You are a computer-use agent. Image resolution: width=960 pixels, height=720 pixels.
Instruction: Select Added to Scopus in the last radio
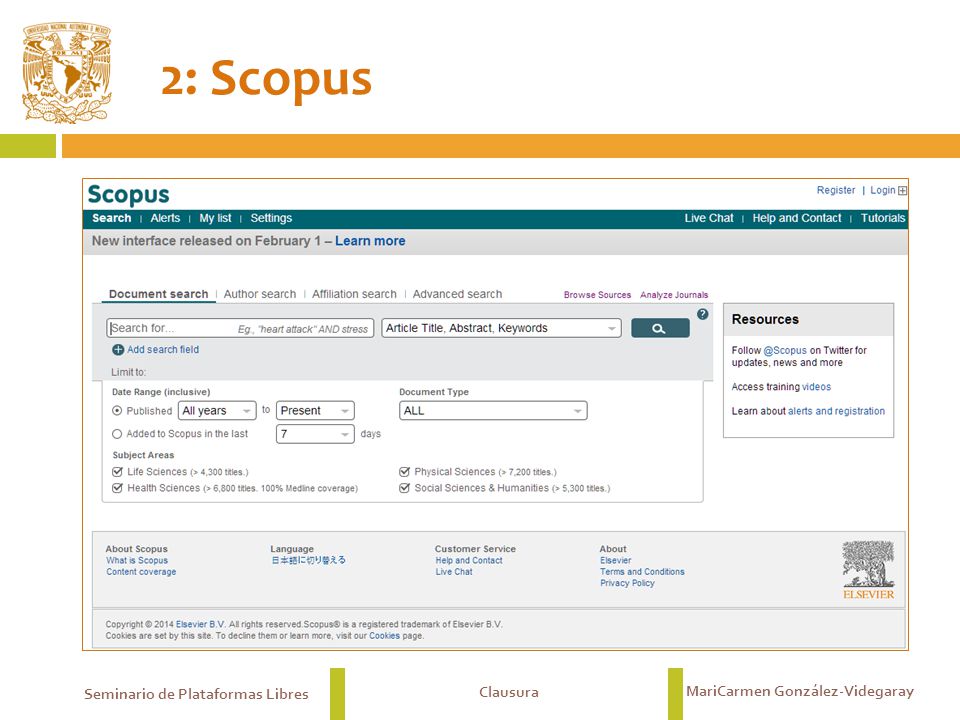pyautogui.click(x=117, y=433)
